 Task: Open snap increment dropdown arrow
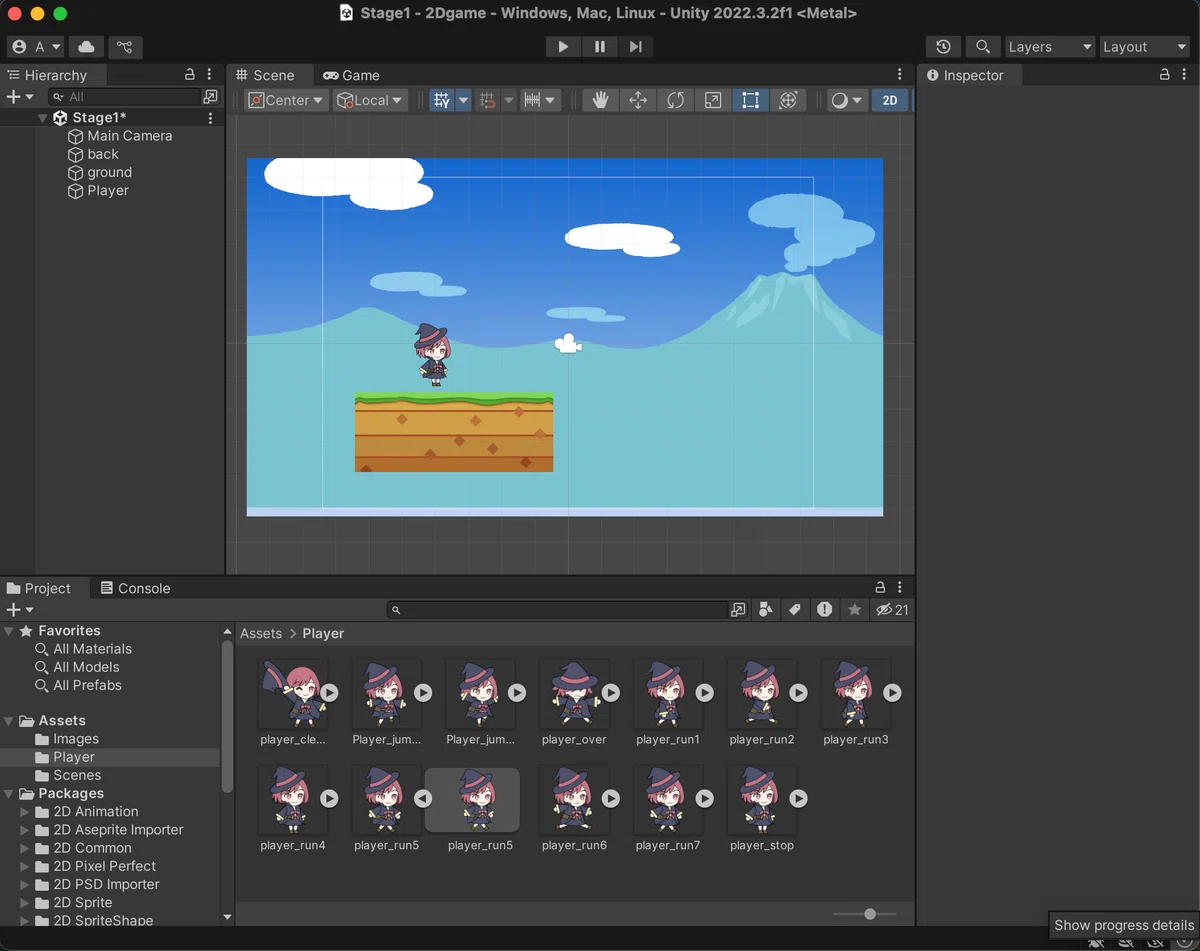click(508, 100)
